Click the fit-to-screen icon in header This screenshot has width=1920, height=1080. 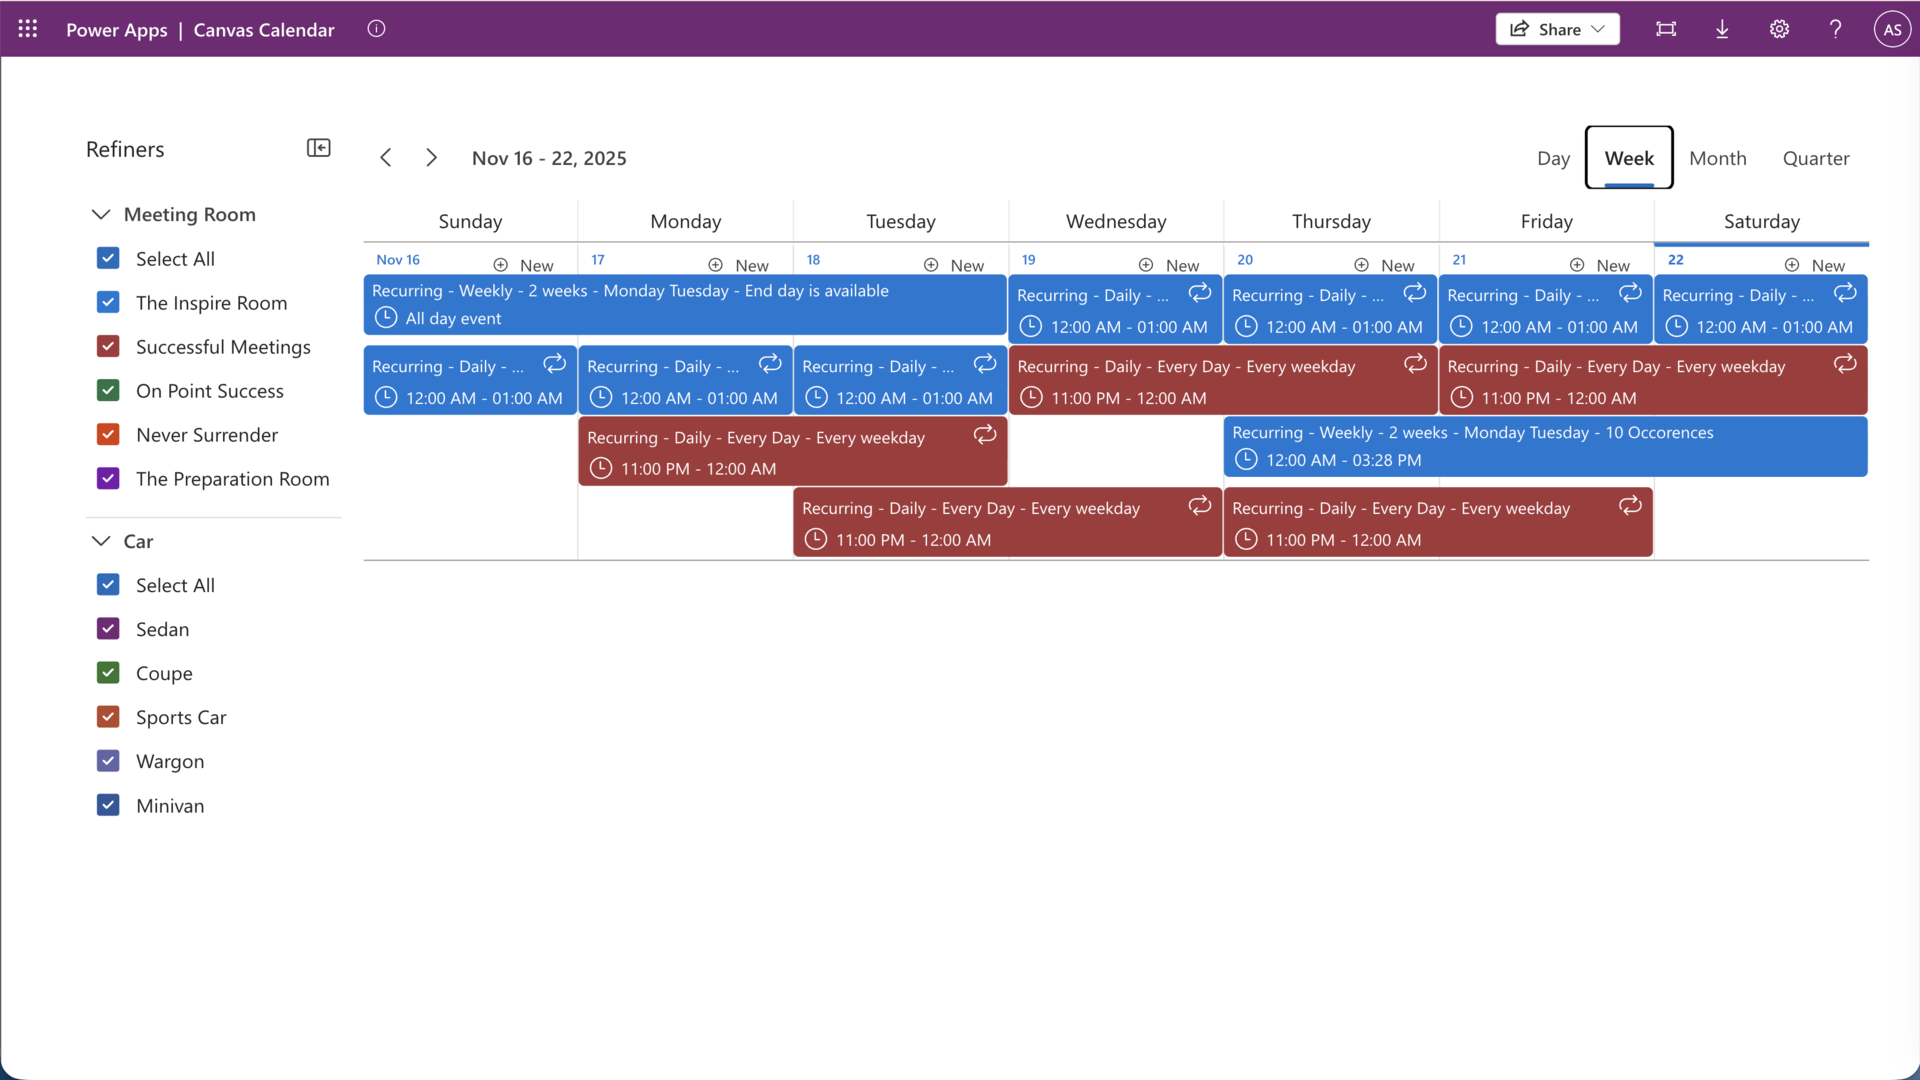[x=1666, y=29]
